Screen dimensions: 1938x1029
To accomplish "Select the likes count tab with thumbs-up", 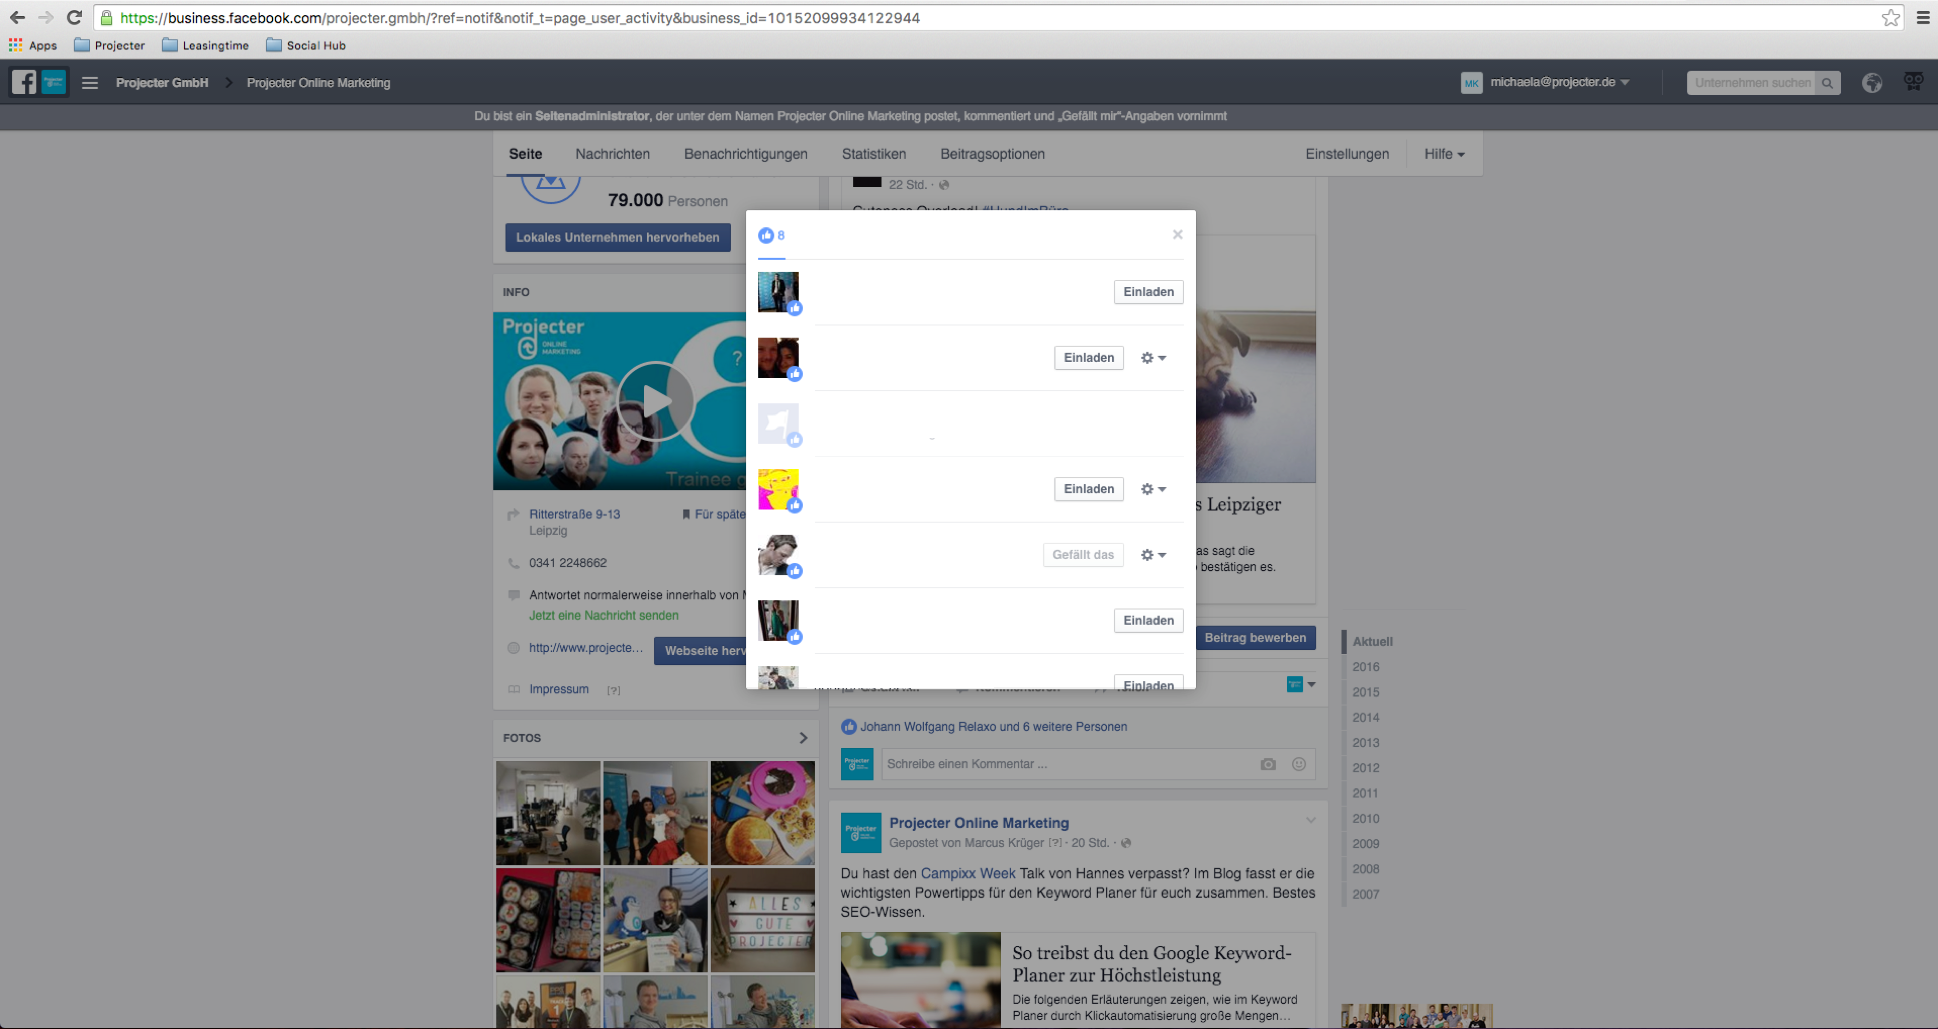I will (771, 236).
